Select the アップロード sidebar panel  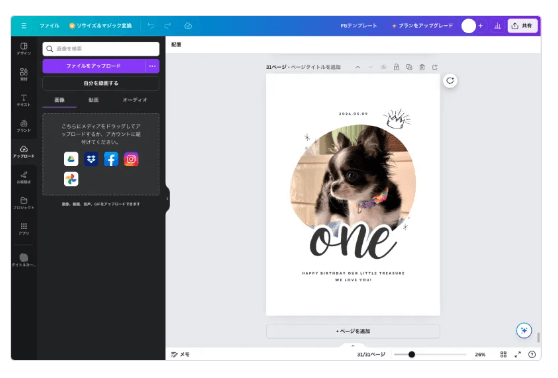[24, 152]
